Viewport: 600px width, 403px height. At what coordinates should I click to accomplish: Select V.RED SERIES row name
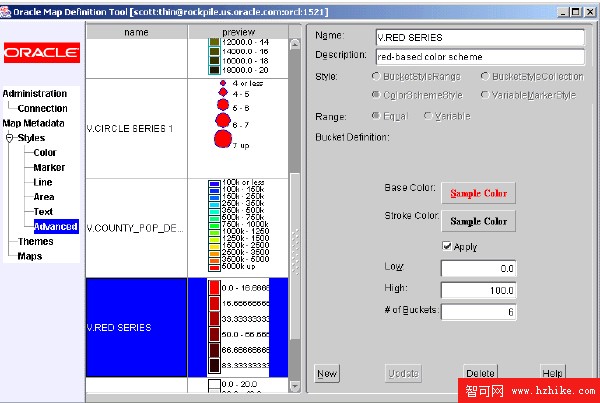click(137, 328)
